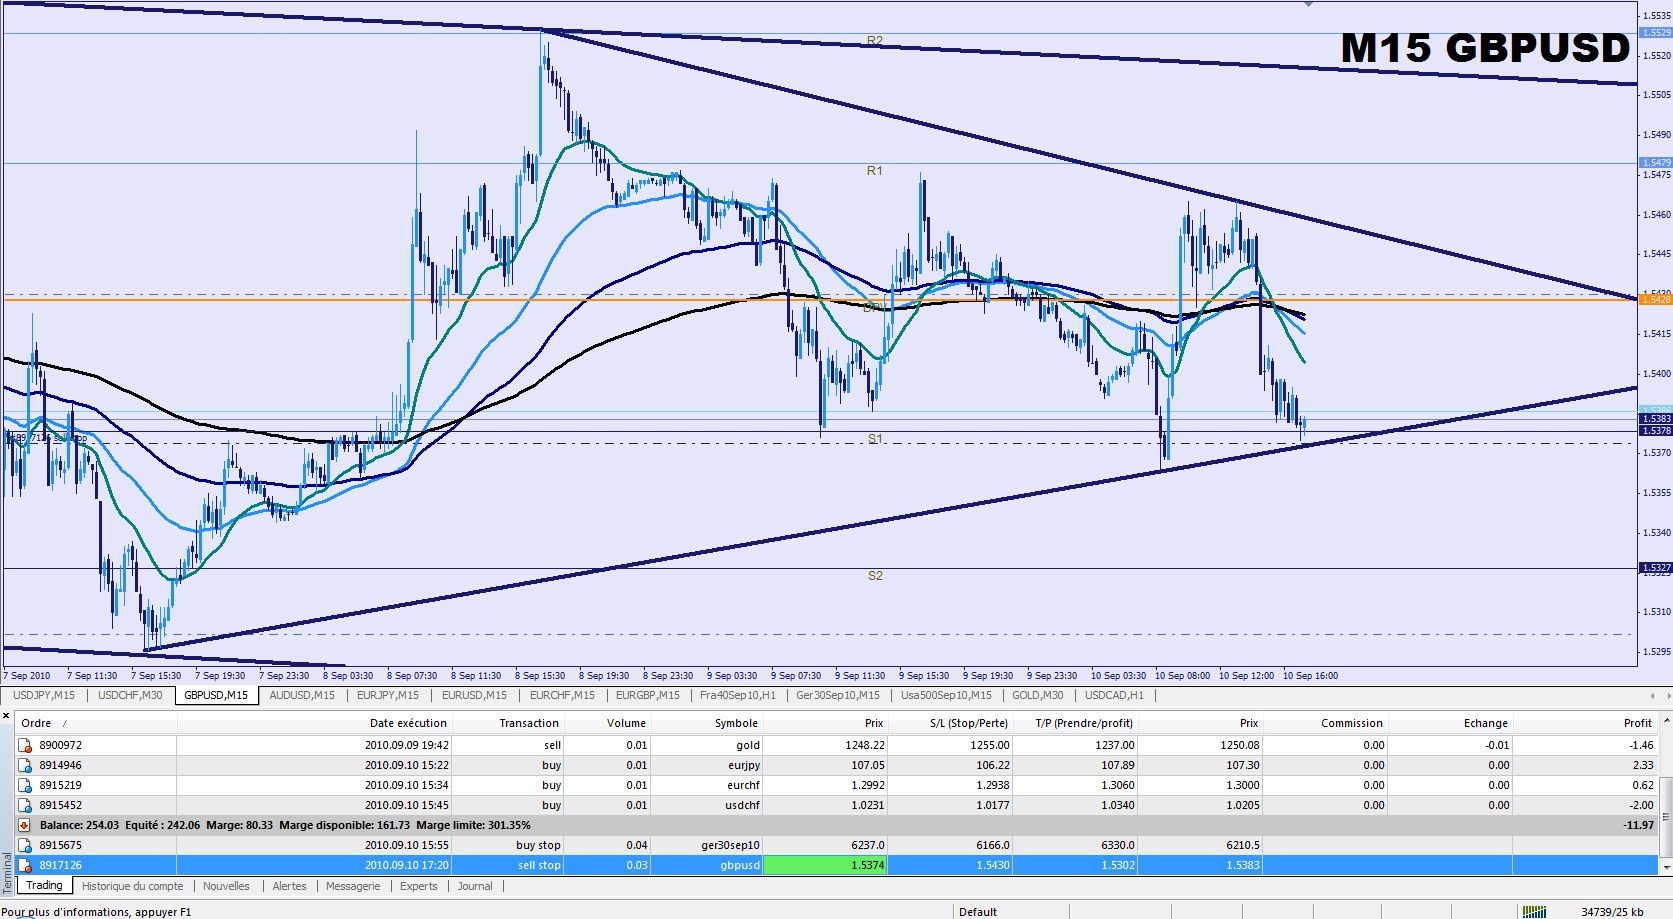The height and width of the screenshot is (919, 1673).
Task: Click the Balance row red arrow icon
Action: tap(25, 825)
